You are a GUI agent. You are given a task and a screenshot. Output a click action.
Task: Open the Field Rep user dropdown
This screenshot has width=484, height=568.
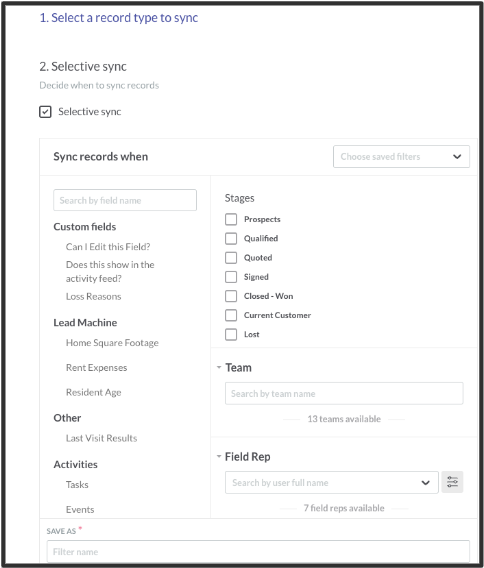tap(331, 483)
